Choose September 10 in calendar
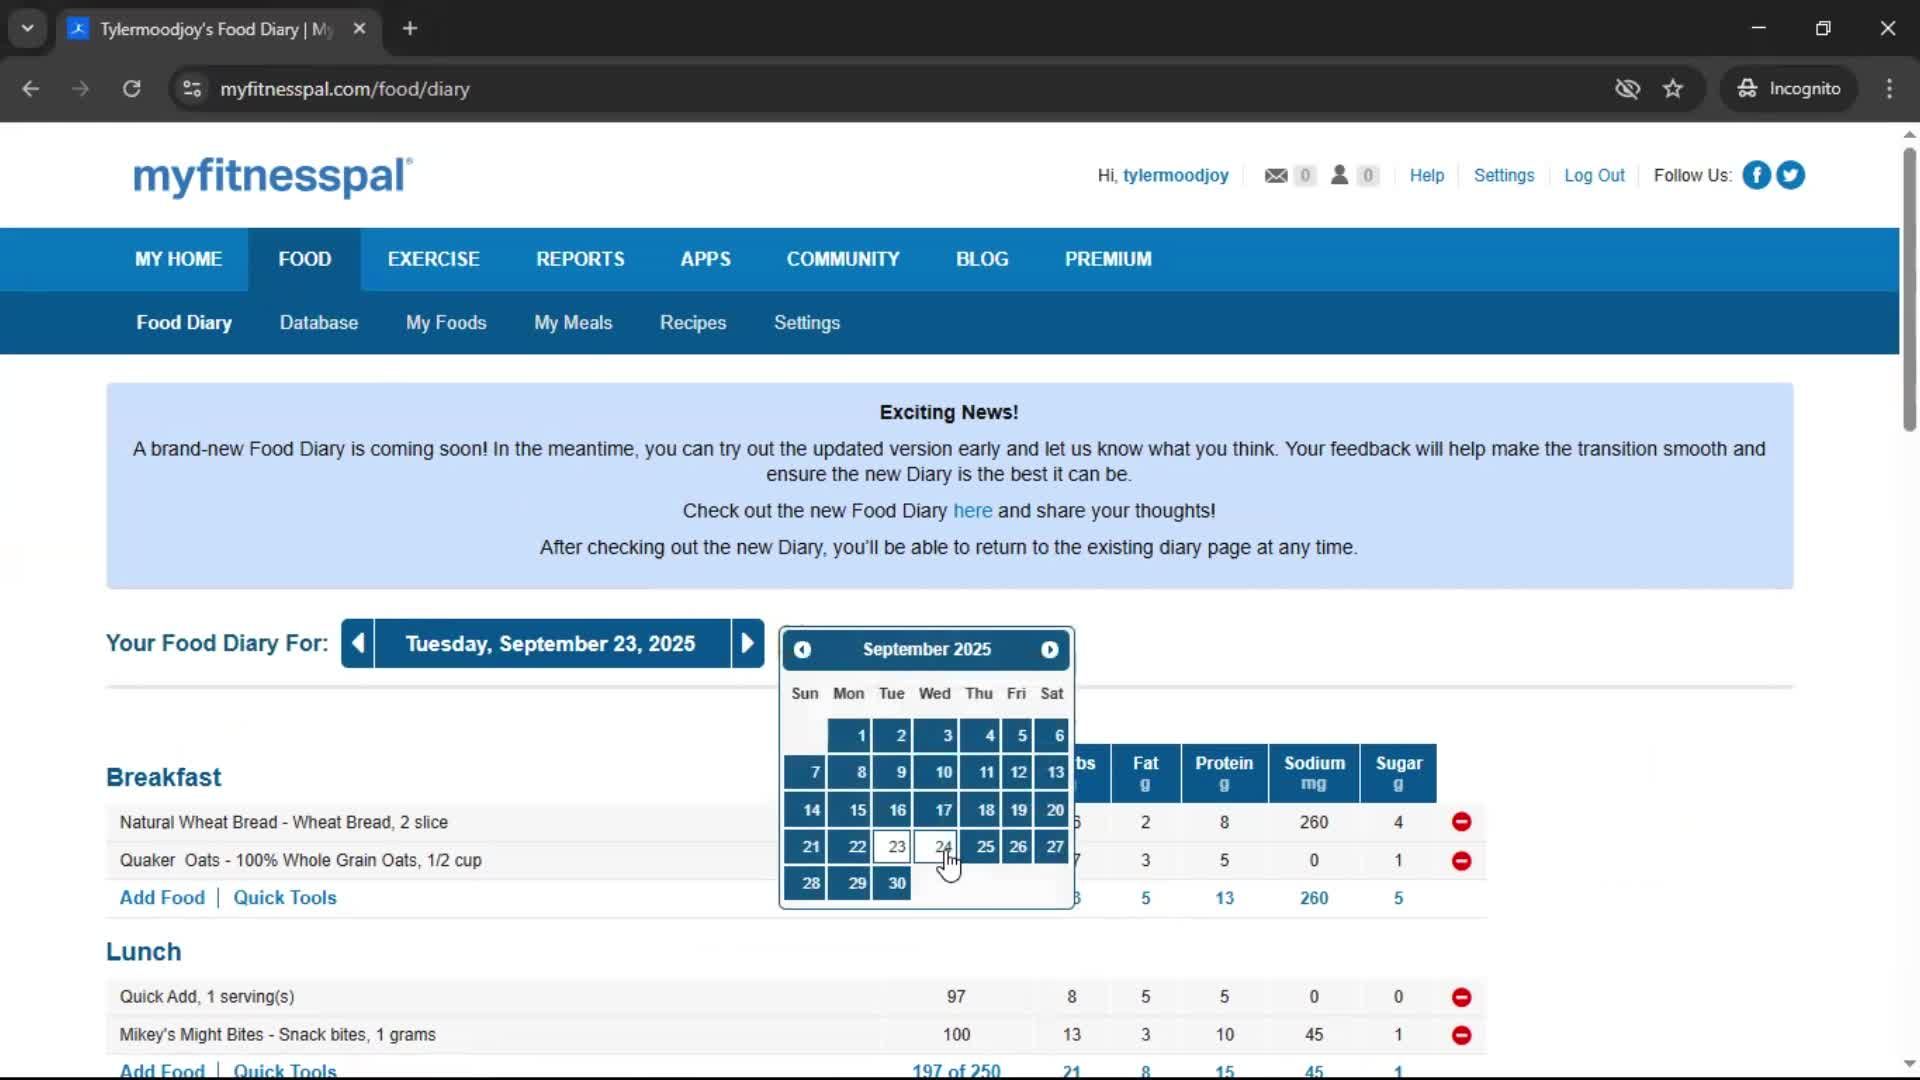This screenshot has height=1080, width=1920. pyautogui.click(x=935, y=772)
